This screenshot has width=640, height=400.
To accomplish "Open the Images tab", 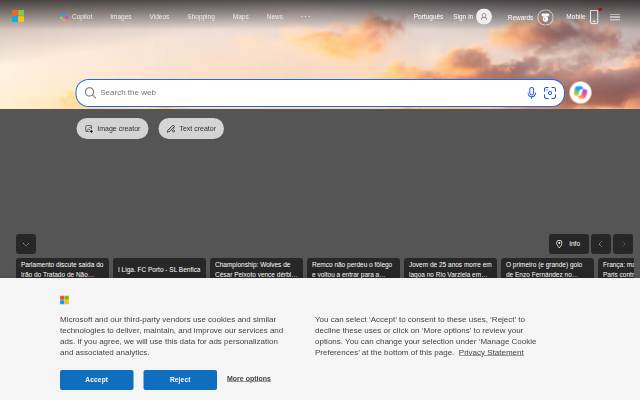I will coord(121,17).
